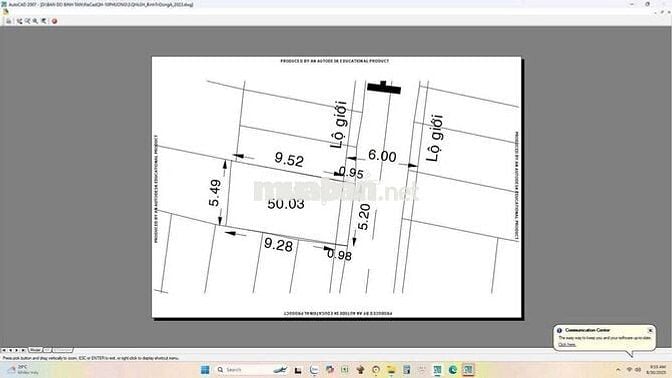The image size is (672, 378).
Task: Click the 0.98 dimension text
Action: (339, 255)
